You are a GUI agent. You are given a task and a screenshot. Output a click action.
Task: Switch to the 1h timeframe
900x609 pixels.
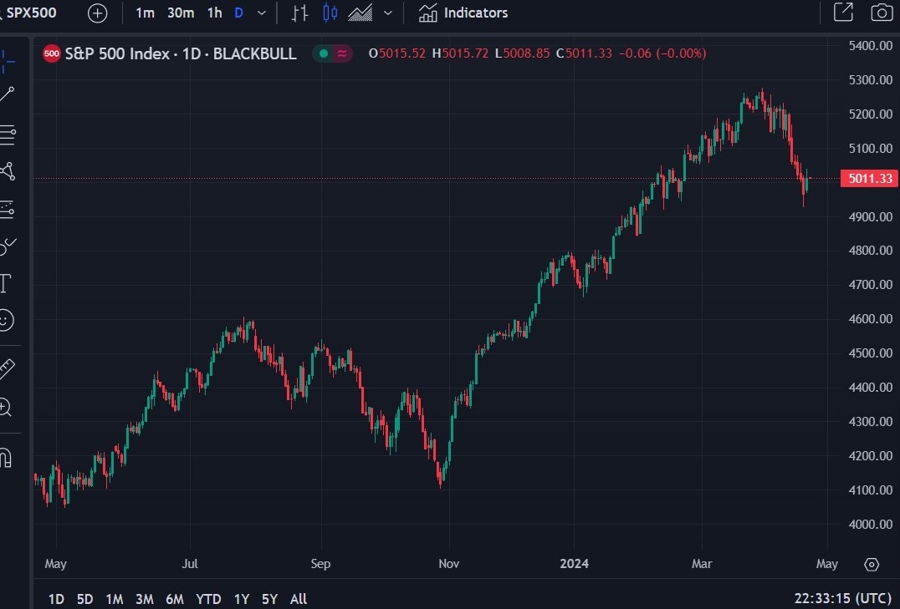[214, 13]
